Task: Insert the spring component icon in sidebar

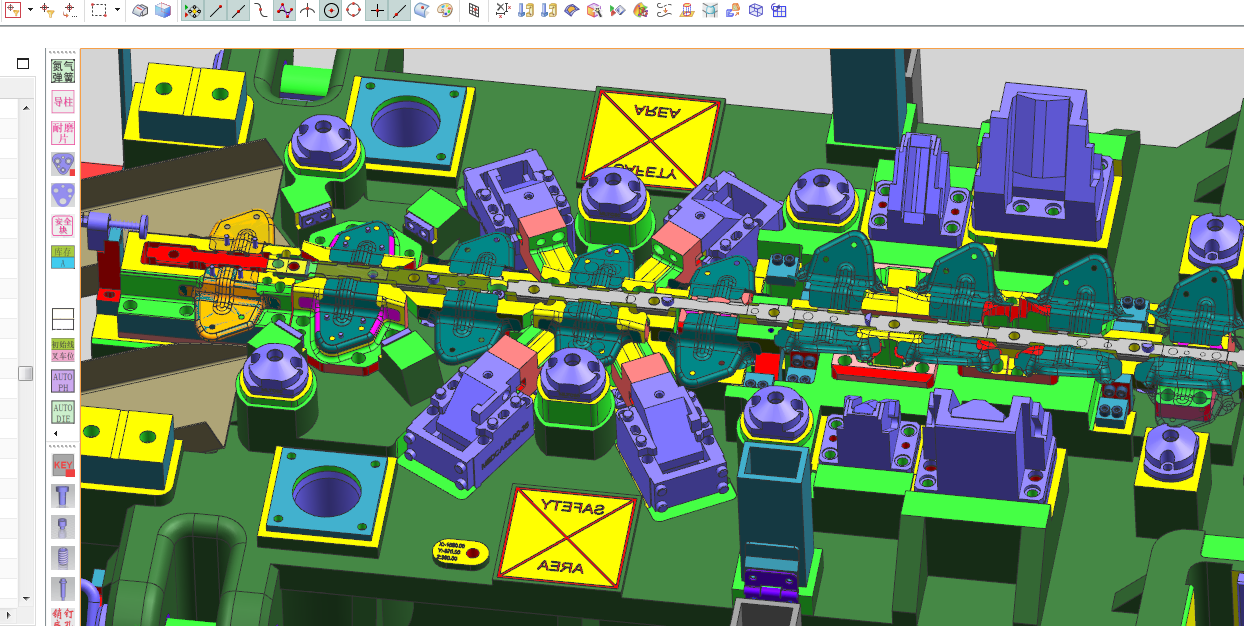Action: (x=63, y=557)
